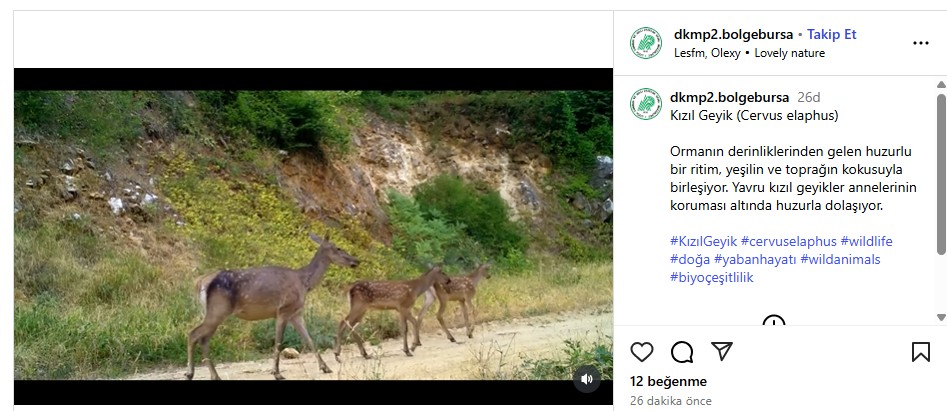Open #biyoçeşitlilik hashtag link

tap(712, 277)
